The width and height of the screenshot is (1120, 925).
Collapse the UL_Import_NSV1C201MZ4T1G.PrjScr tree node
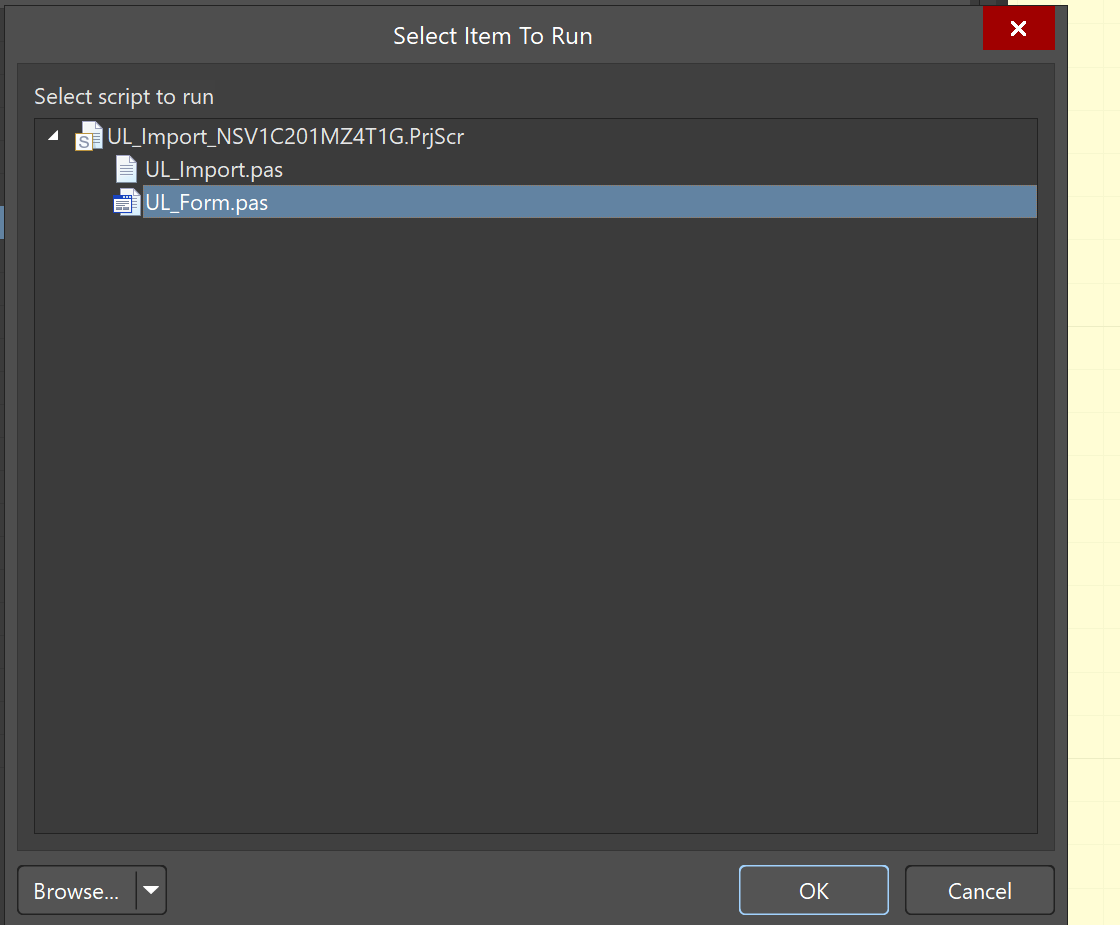pyautogui.click(x=53, y=135)
